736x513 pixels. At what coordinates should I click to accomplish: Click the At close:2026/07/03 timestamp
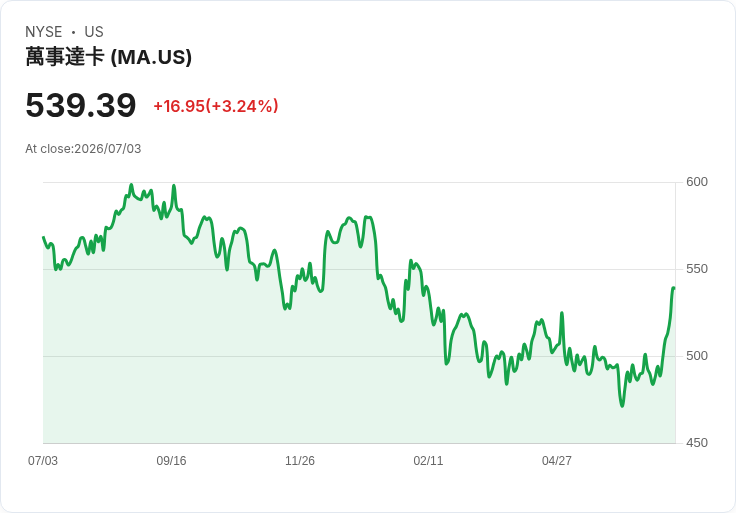pos(83,149)
